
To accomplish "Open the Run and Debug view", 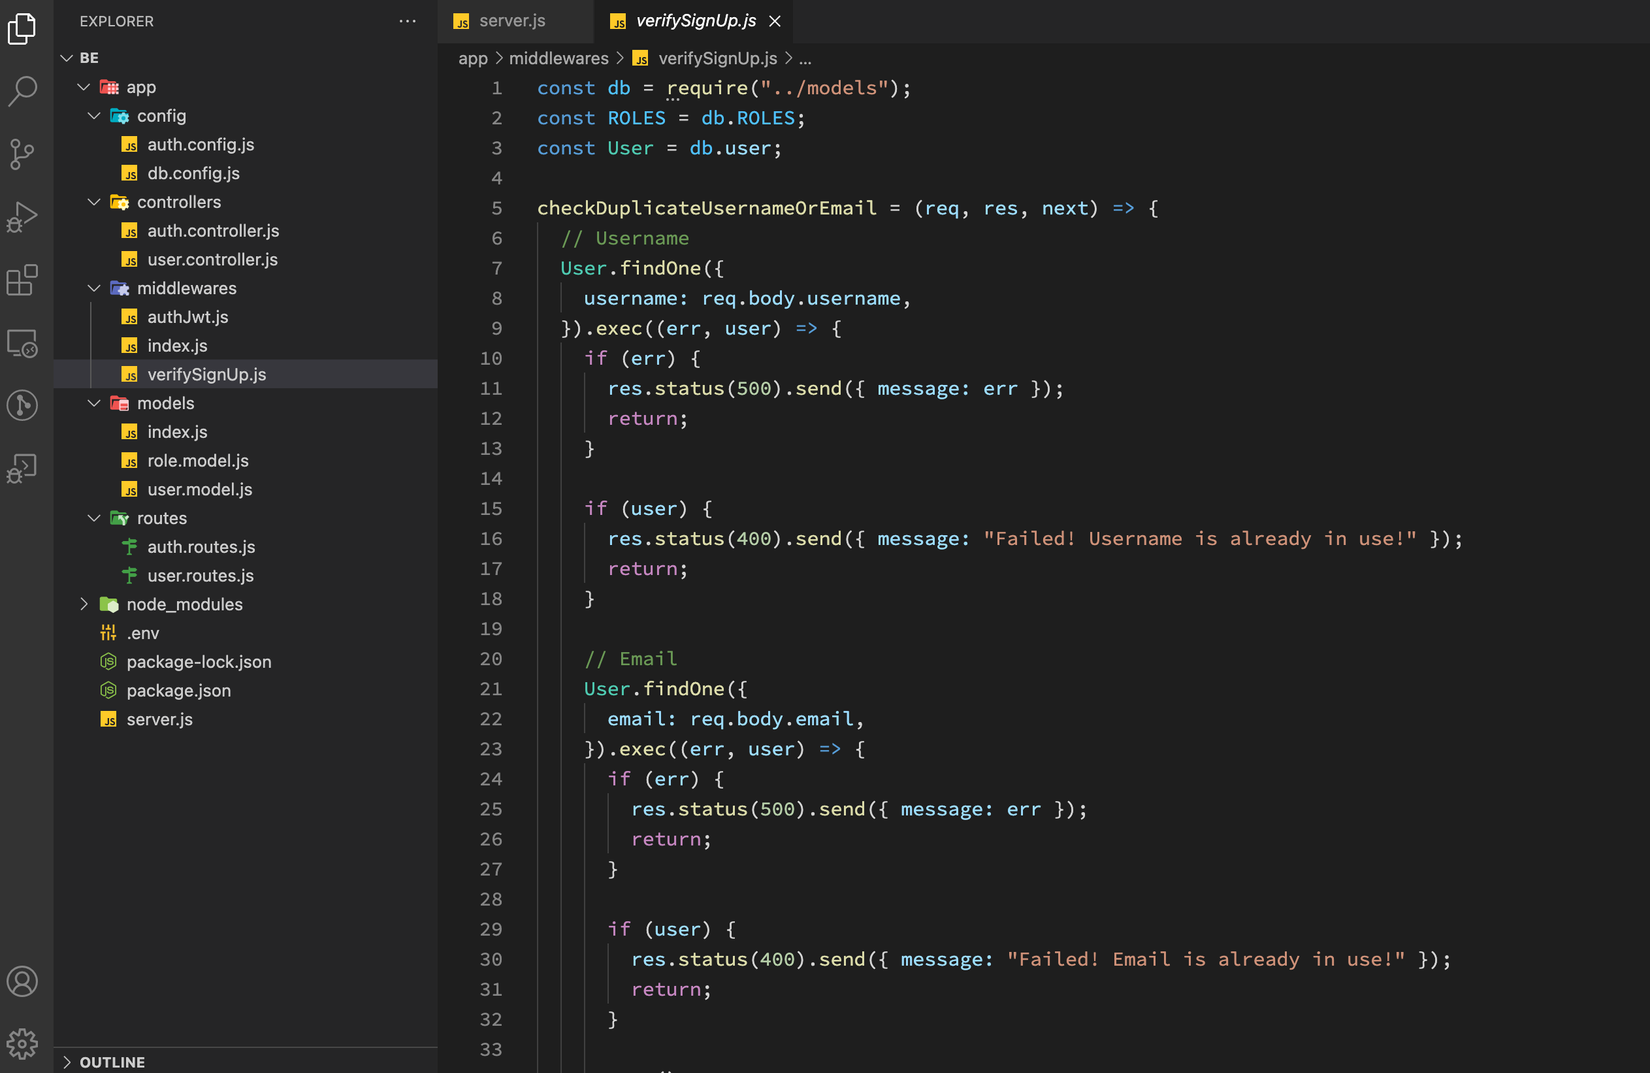I will 22,217.
